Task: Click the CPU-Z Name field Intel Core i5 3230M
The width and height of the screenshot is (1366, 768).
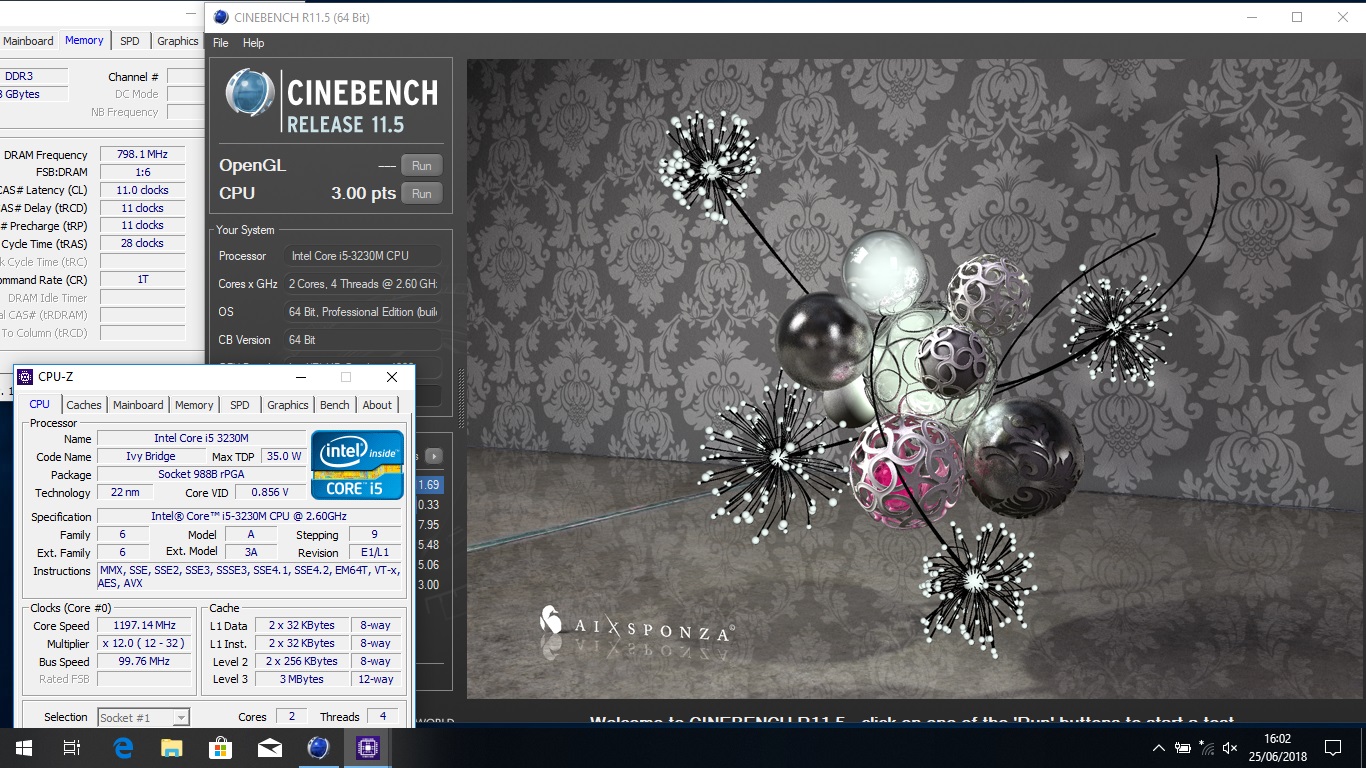Action: click(x=201, y=438)
